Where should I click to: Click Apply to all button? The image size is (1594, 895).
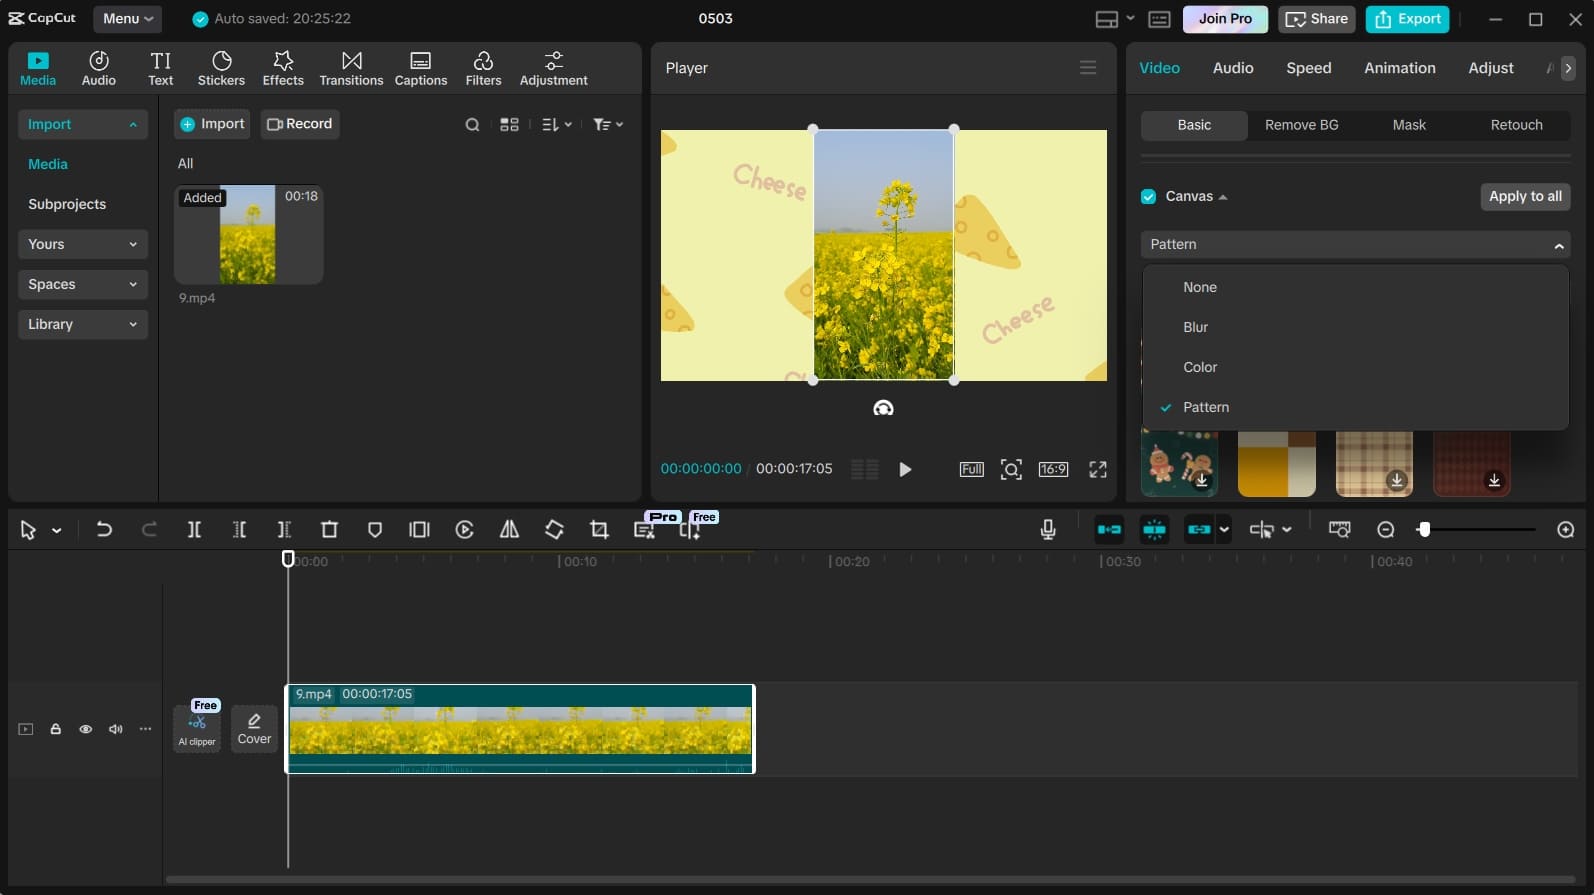click(x=1524, y=197)
